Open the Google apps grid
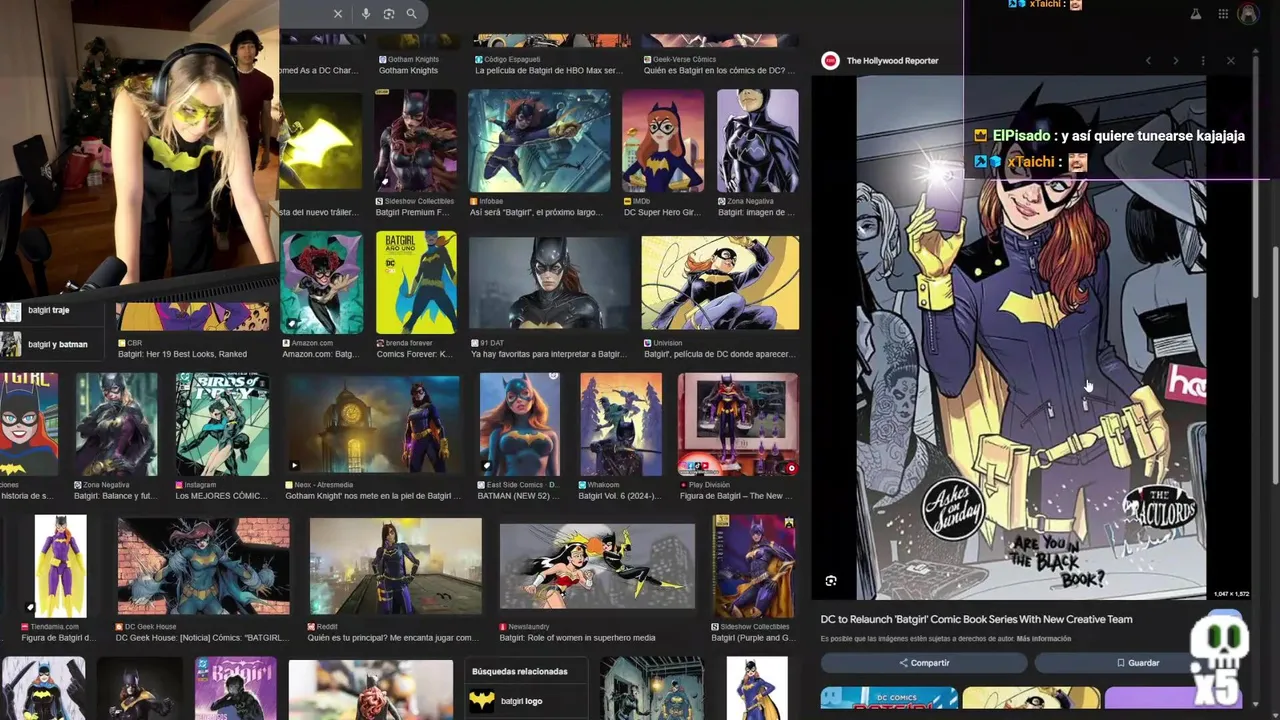Screen dimensions: 1280x720 pyautogui.click(x=1223, y=14)
